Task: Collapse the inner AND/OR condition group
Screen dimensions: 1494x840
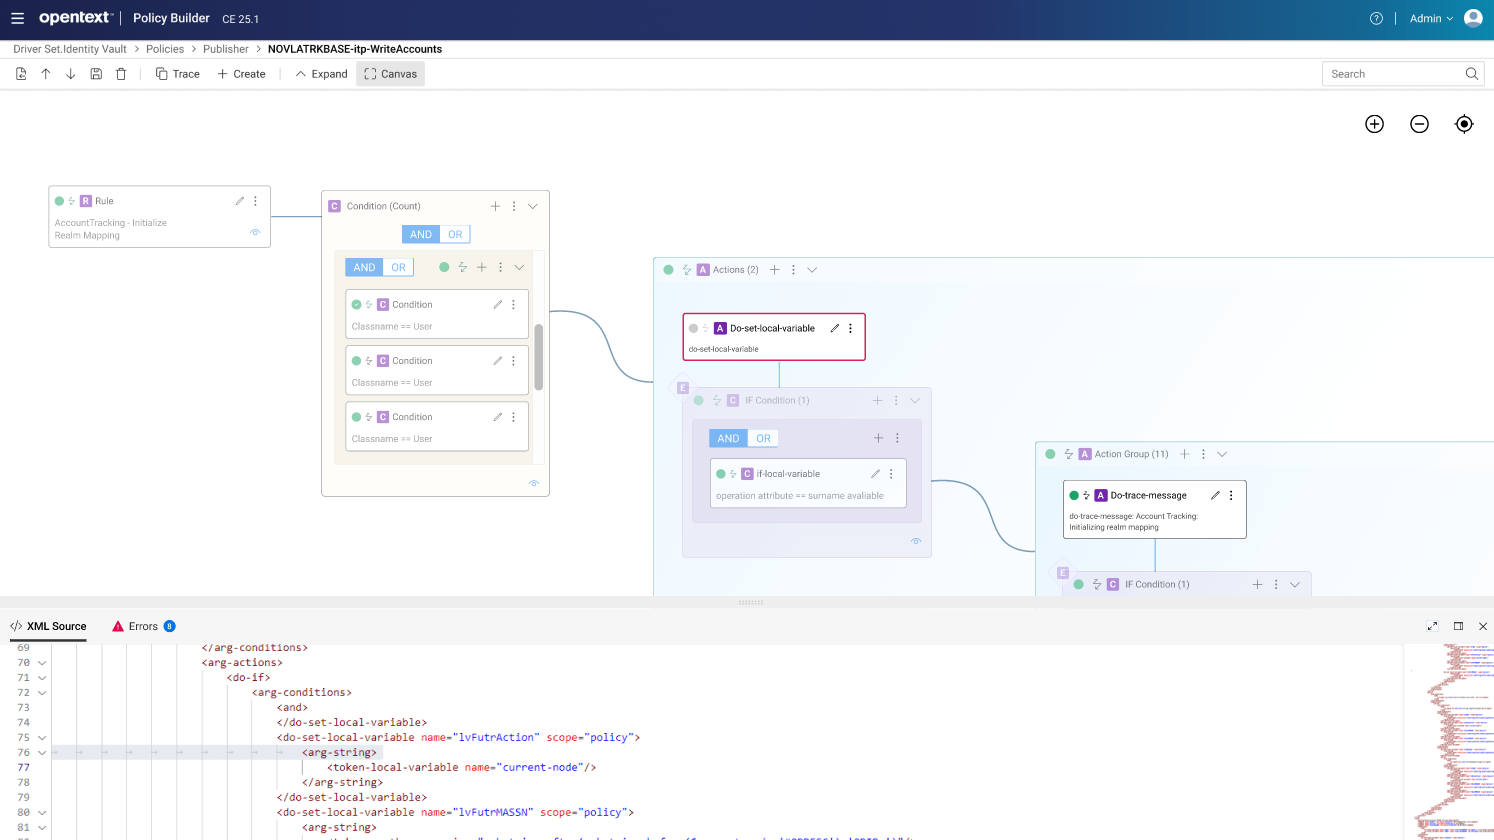Action: click(x=519, y=267)
